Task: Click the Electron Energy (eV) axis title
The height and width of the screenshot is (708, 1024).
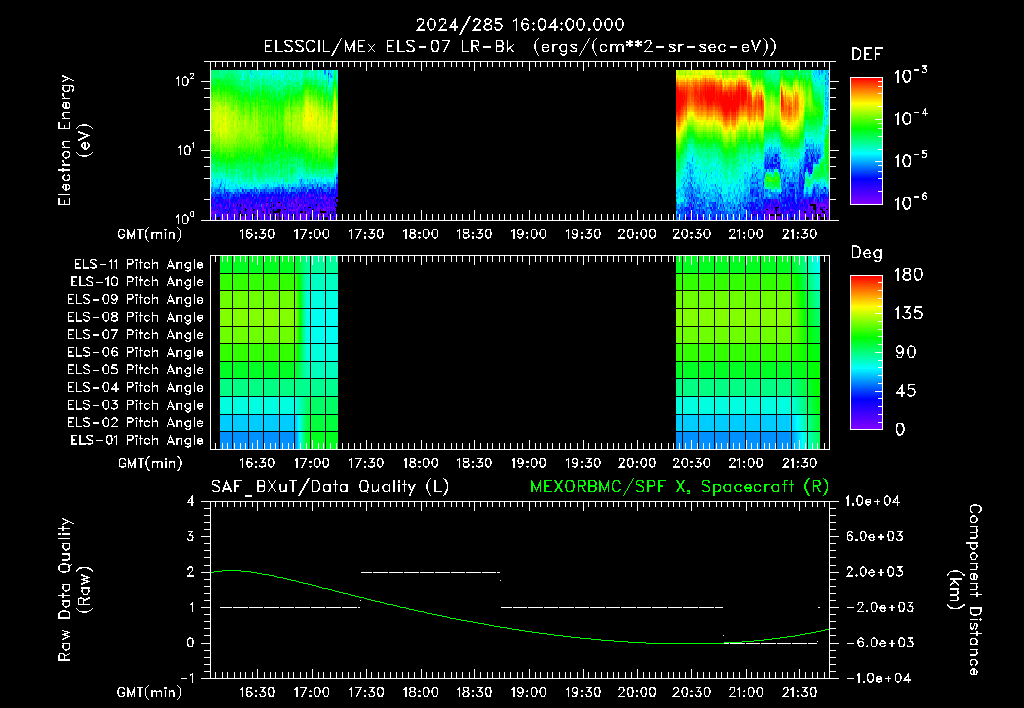Action: pyautogui.click(x=74, y=140)
